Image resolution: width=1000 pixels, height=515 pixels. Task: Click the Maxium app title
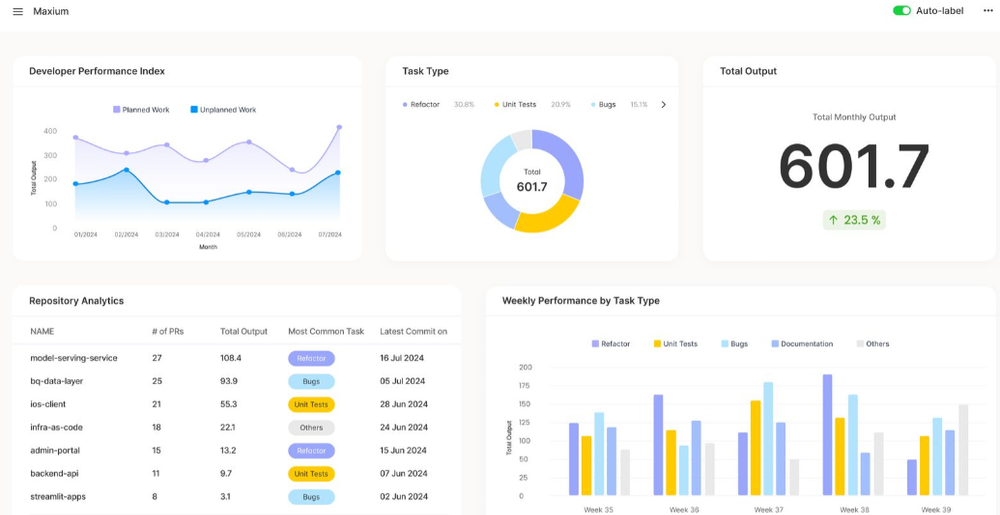(x=51, y=11)
